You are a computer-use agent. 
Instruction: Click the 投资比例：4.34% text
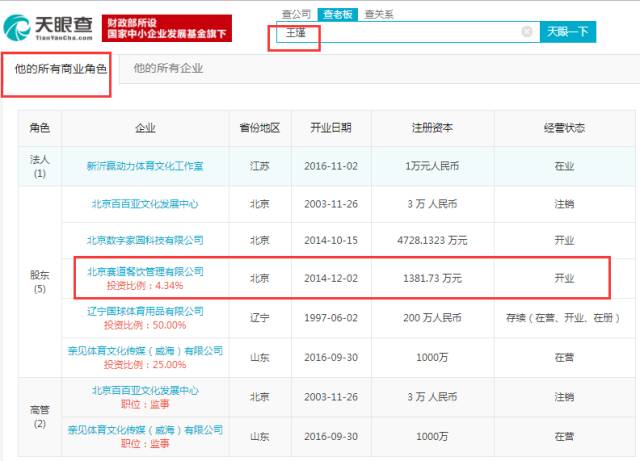coord(145,285)
